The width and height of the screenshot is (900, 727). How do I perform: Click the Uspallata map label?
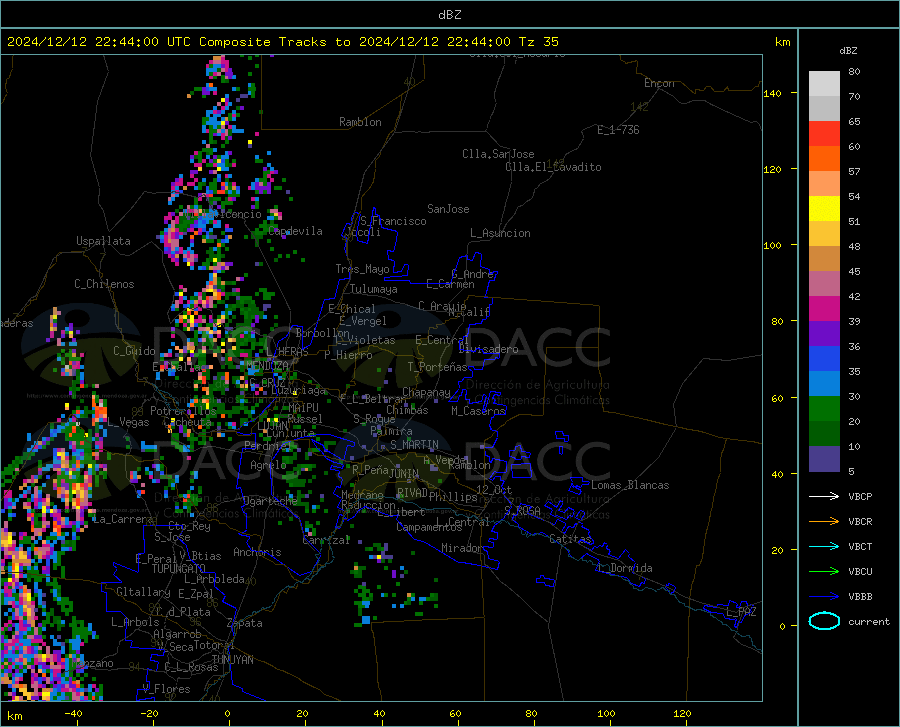103,241
